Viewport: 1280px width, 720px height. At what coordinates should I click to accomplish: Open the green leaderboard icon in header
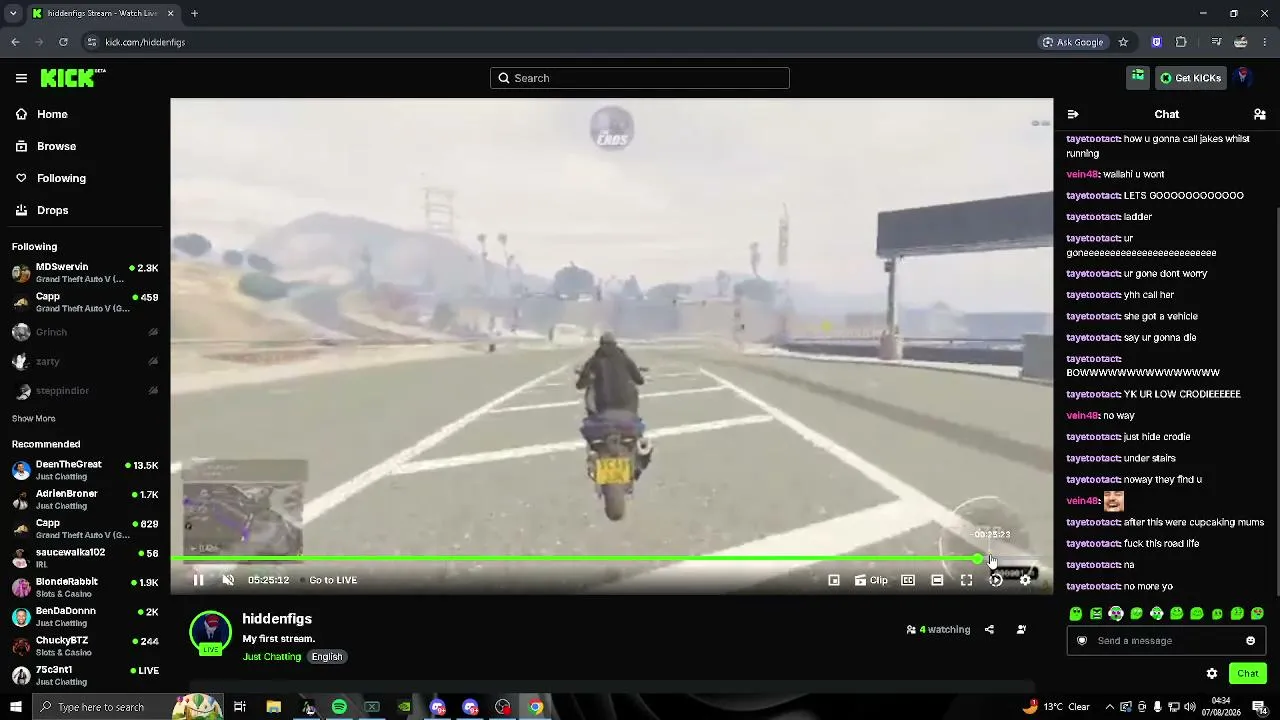click(1138, 77)
